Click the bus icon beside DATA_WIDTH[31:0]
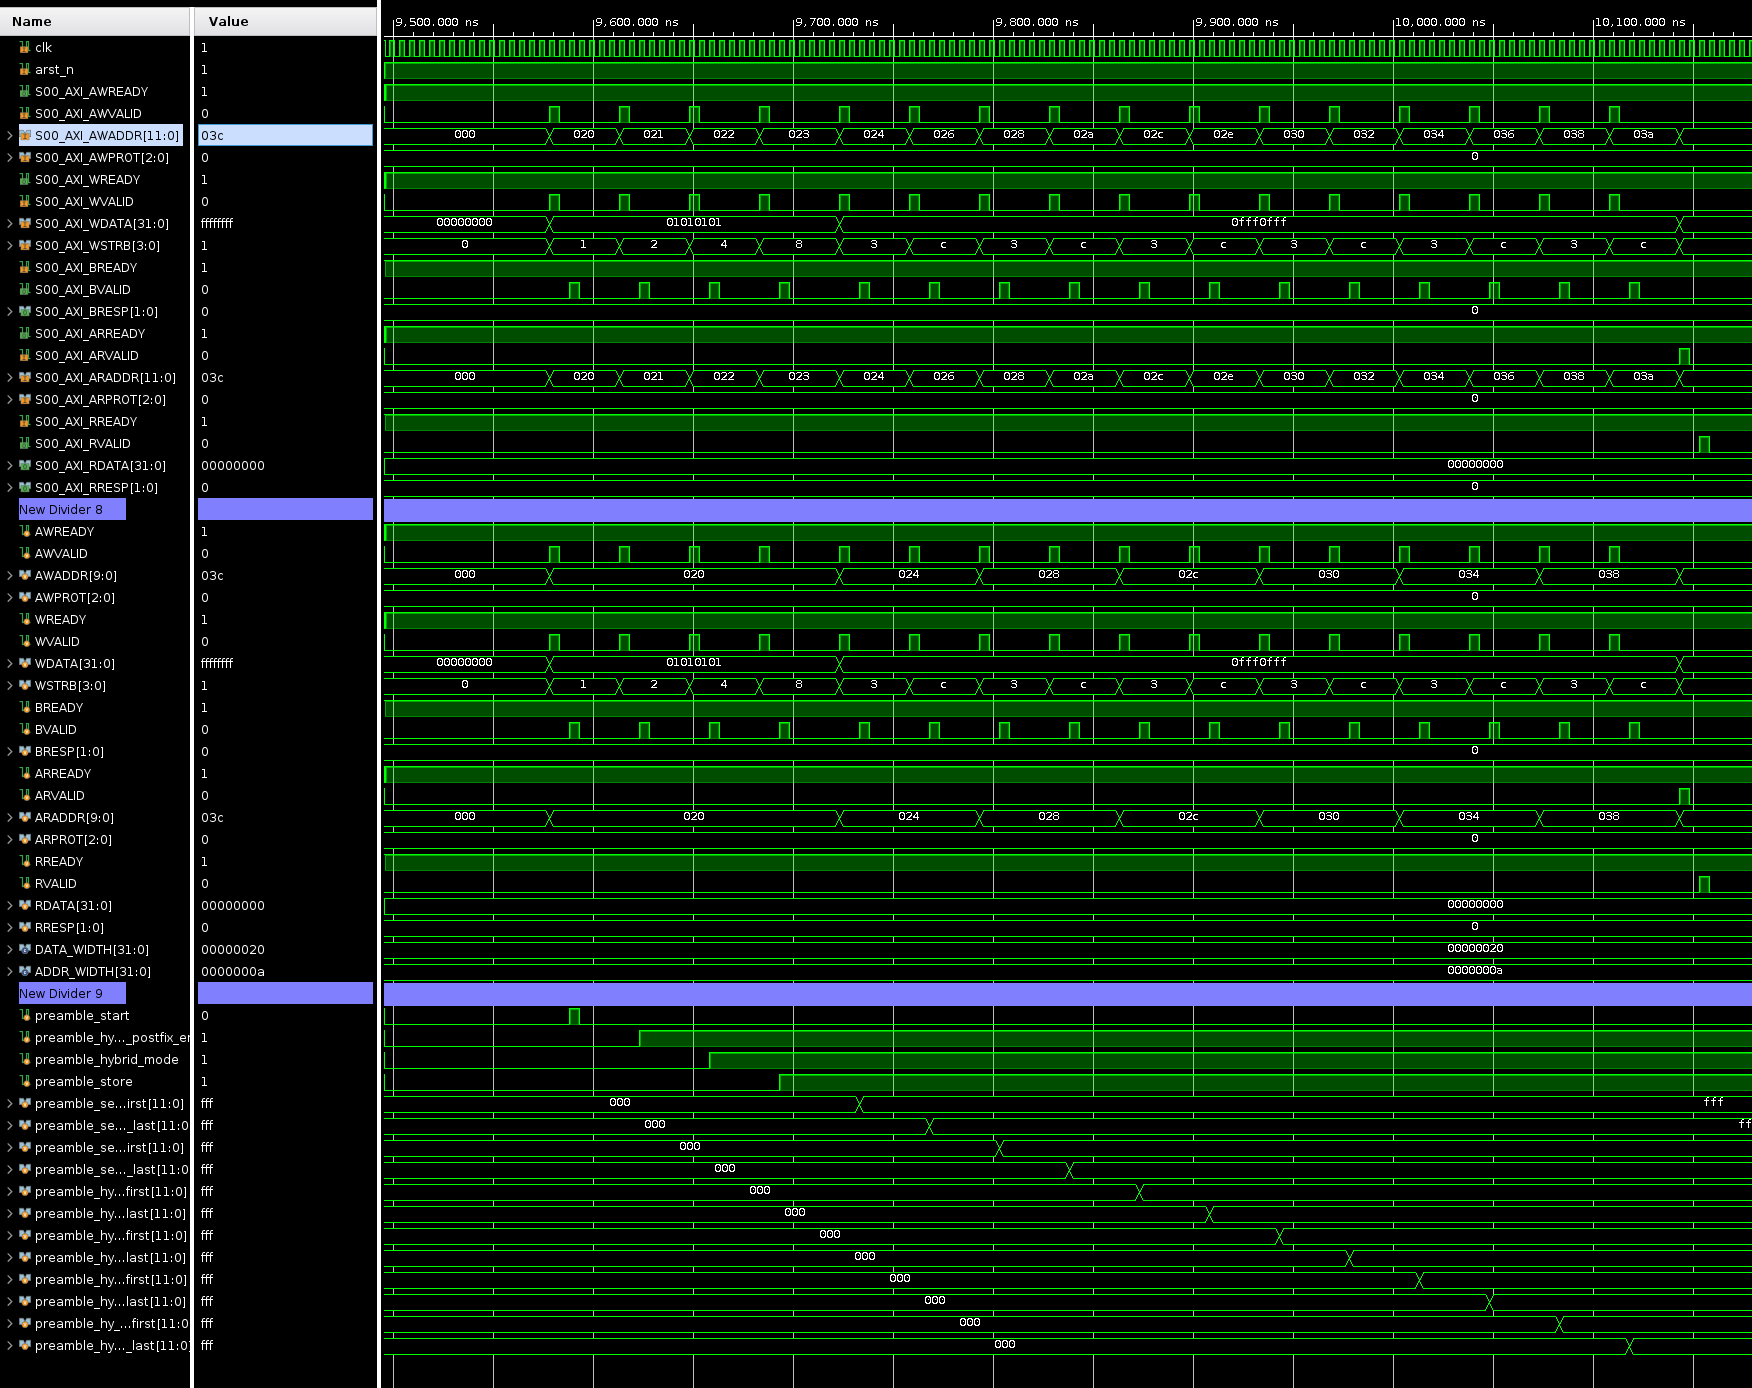The image size is (1752, 1388). click(24, 949)
